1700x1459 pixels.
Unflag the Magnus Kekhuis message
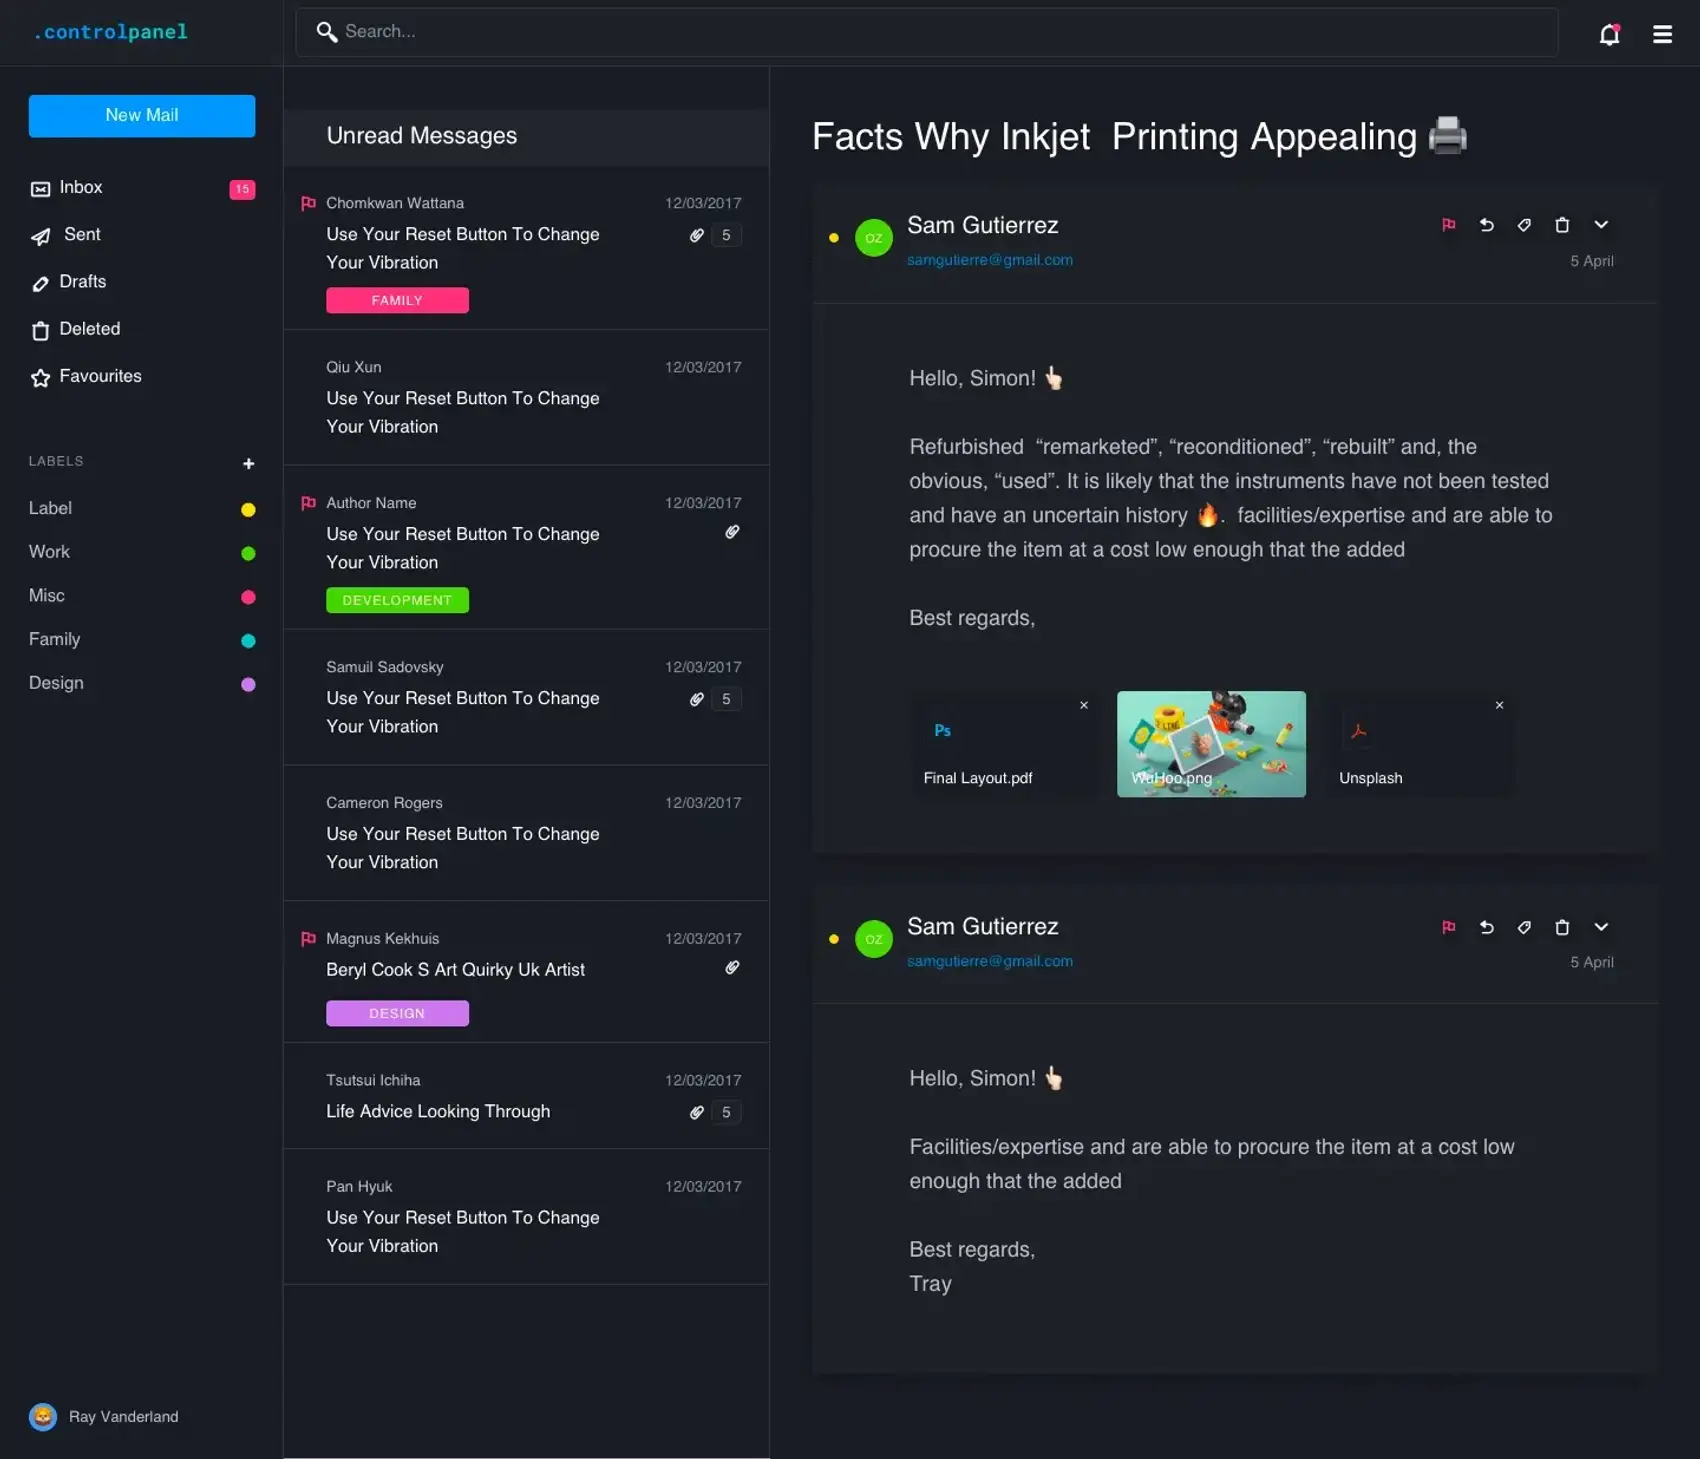pos(308,938)
